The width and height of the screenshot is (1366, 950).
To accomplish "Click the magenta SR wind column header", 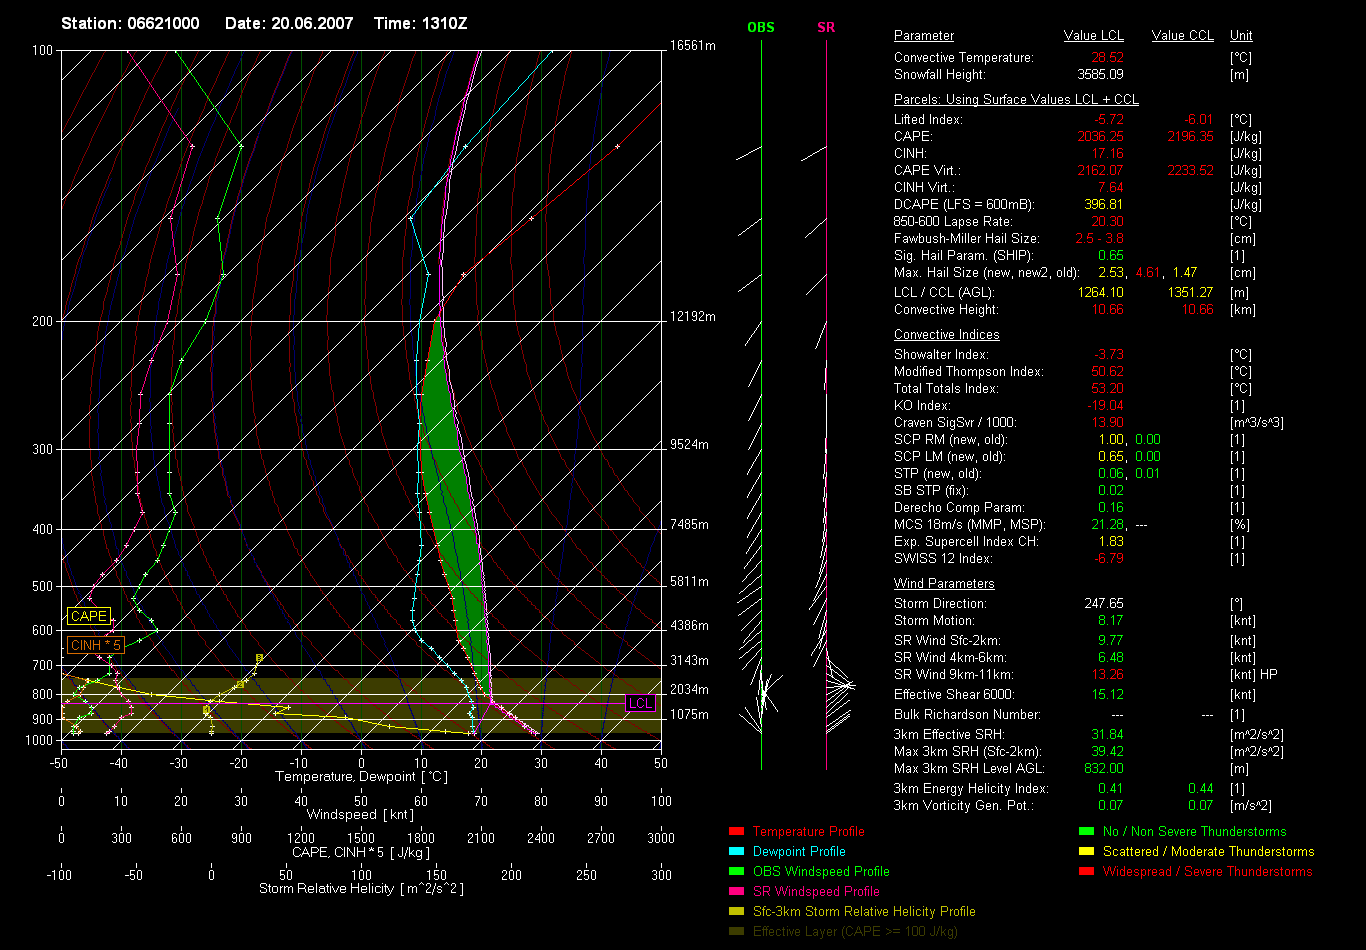I will coord(826,27).
